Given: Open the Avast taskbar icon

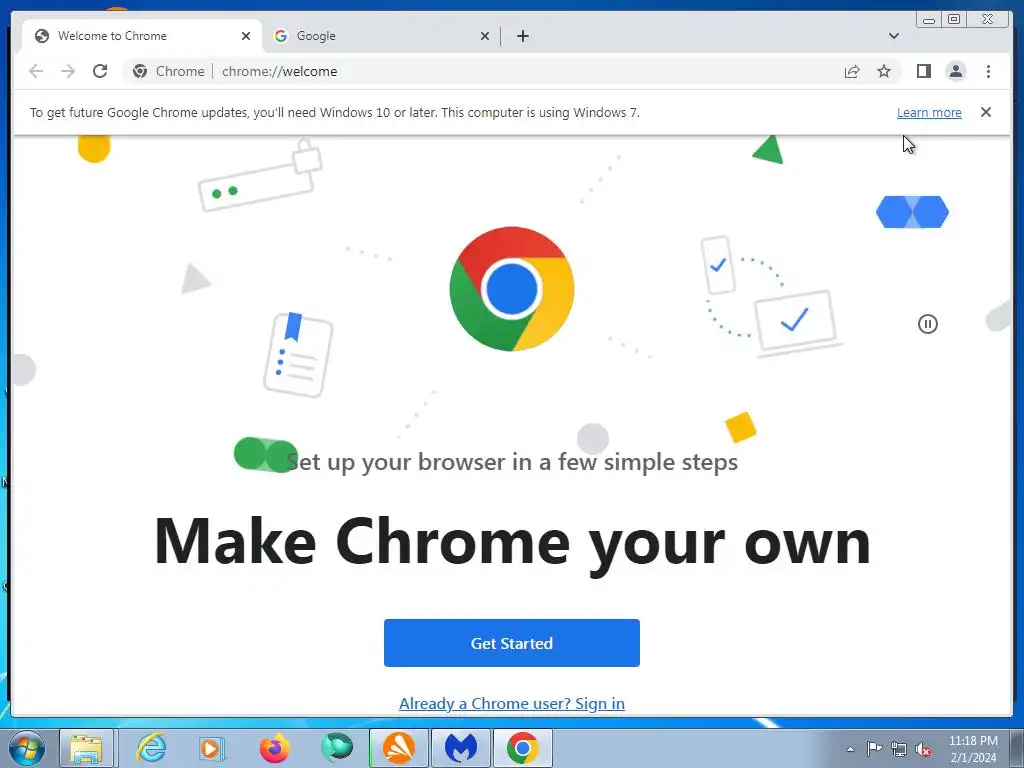Looking at the screenshot, I should coord(398,748).
